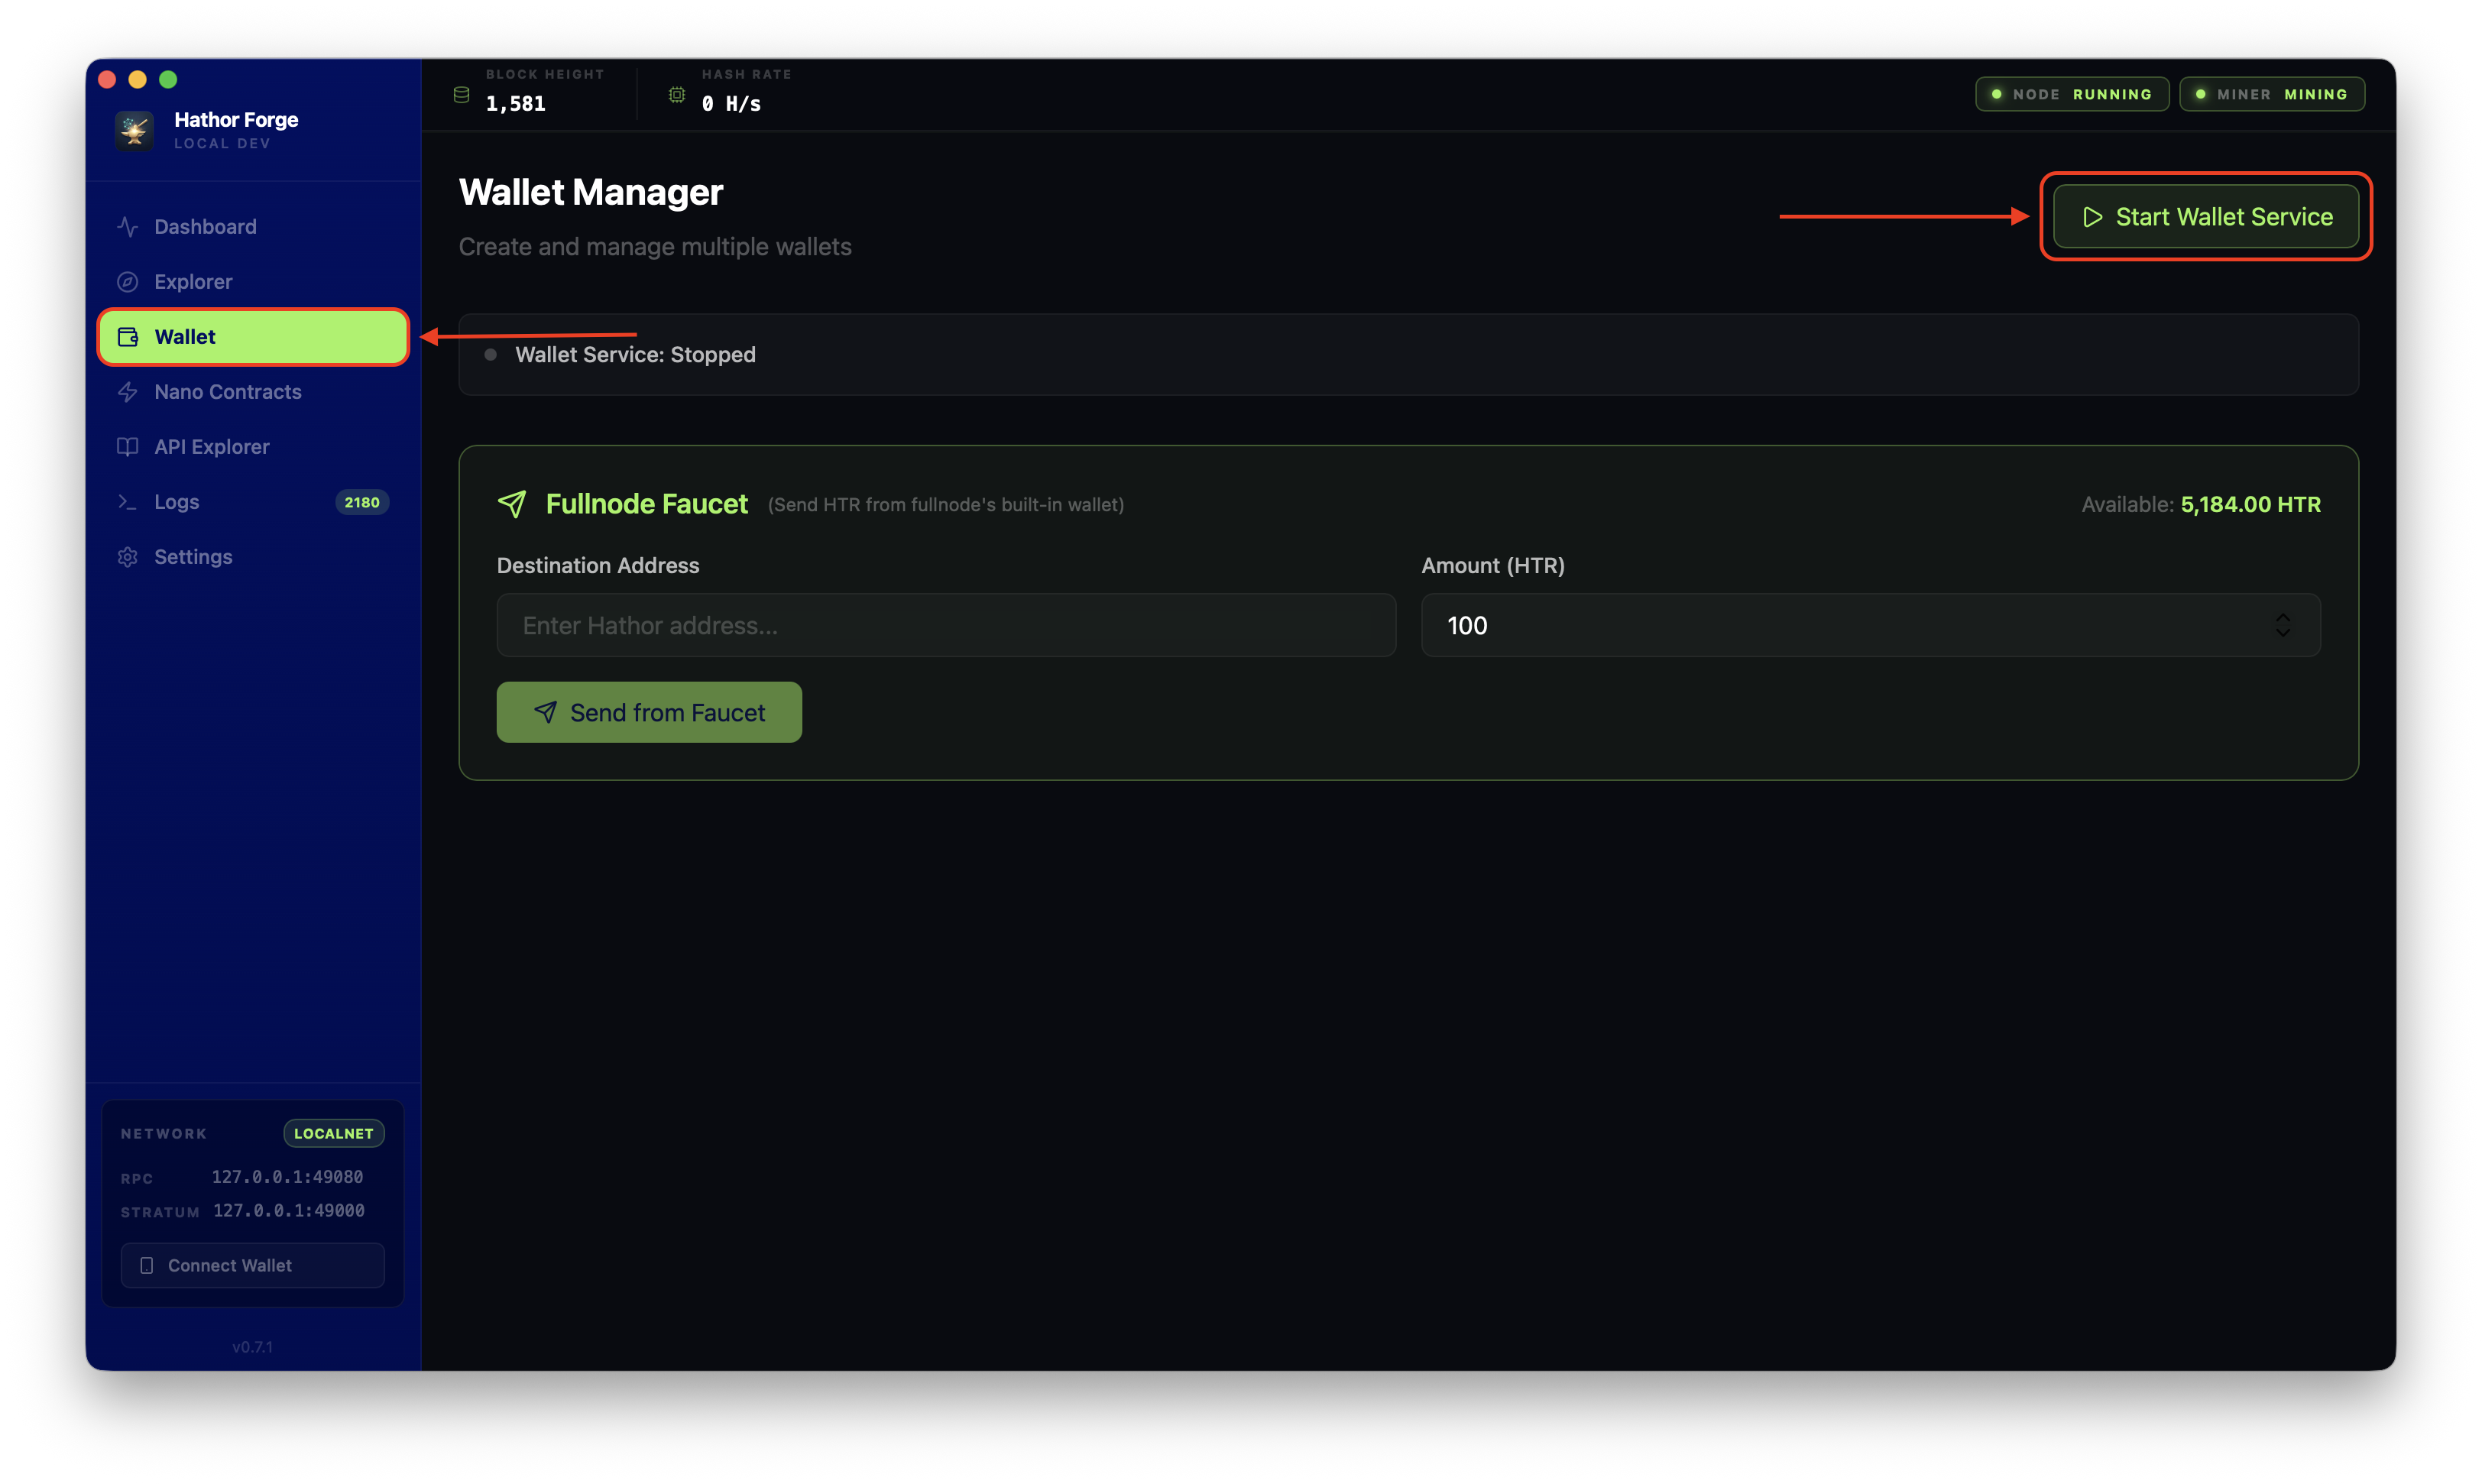
Task: Click the gray Wallet Service status dot
Action: point(490,355)
